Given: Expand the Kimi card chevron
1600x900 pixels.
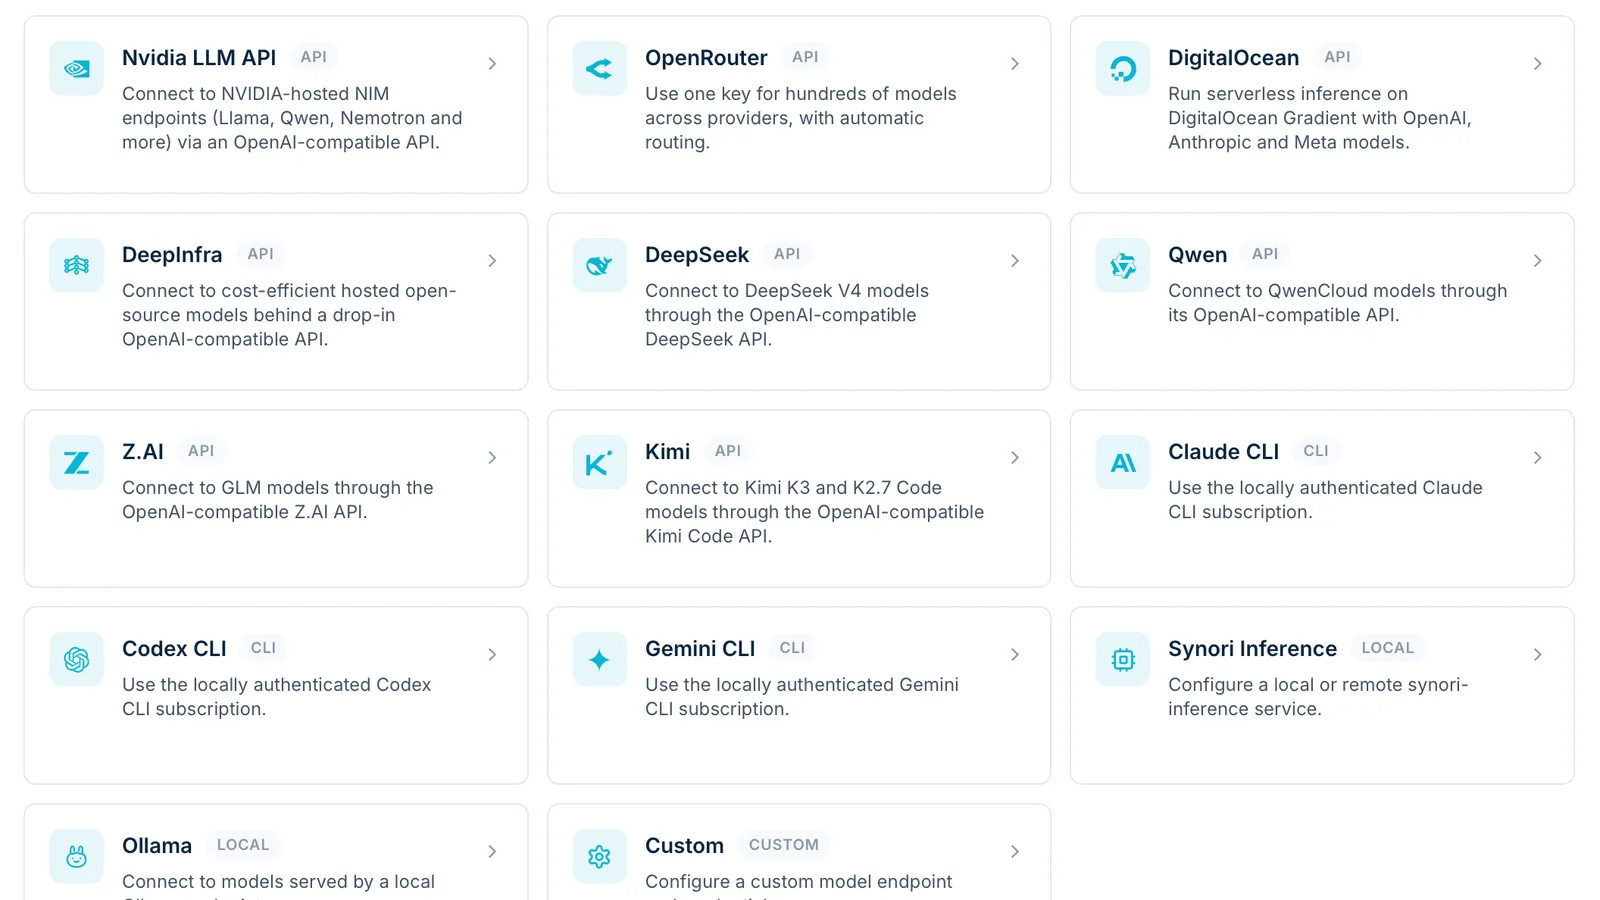Looking at the screenshot, I should (x=1015, y=458).
